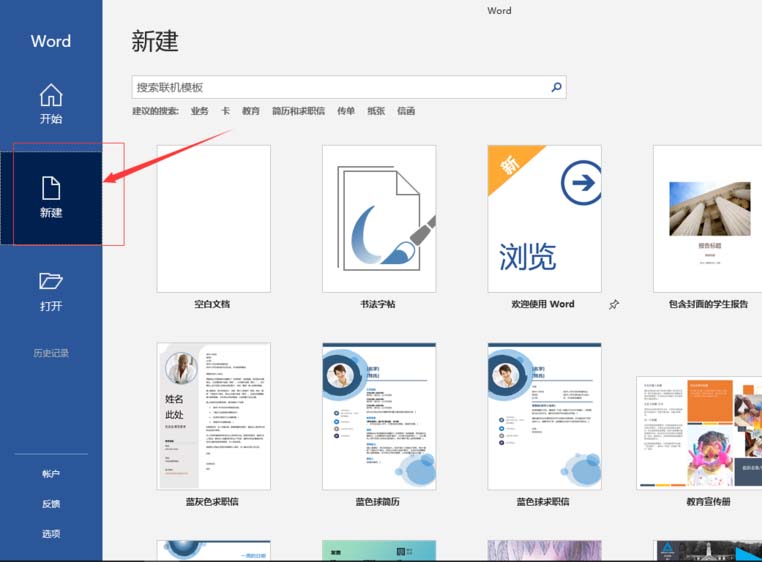Open the 欢迎使用 Word tour template
Viewport: 762px width, 562px height.
click(x=544, y=219)
